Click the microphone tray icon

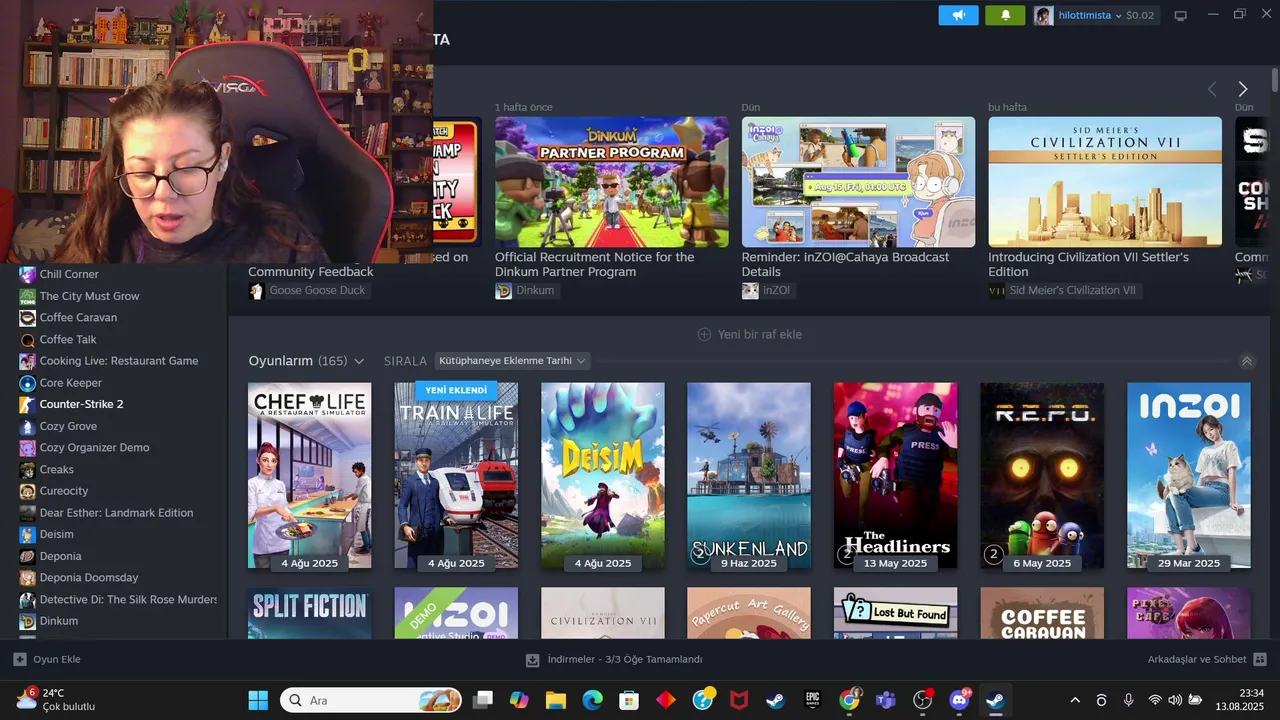pos(1128,700)
